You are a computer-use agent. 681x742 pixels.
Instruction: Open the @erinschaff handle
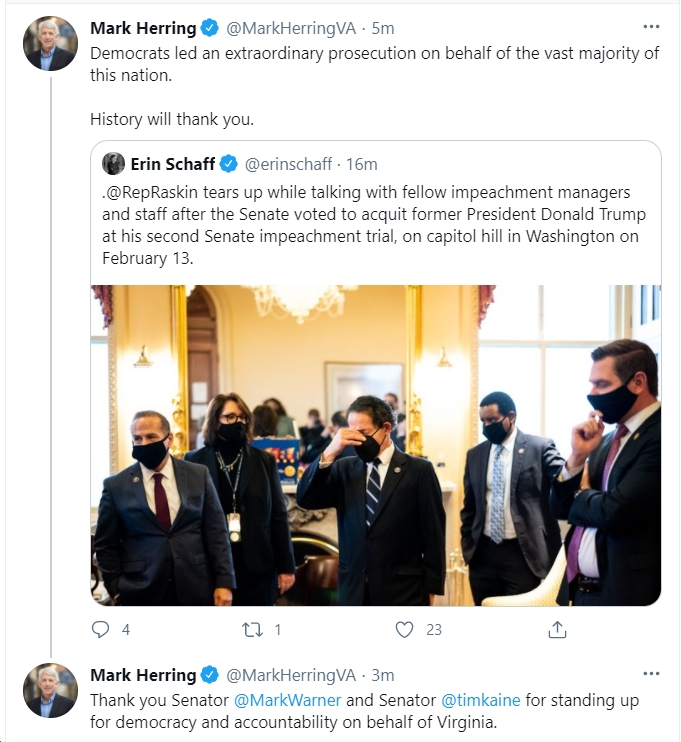tap(288, 164)
